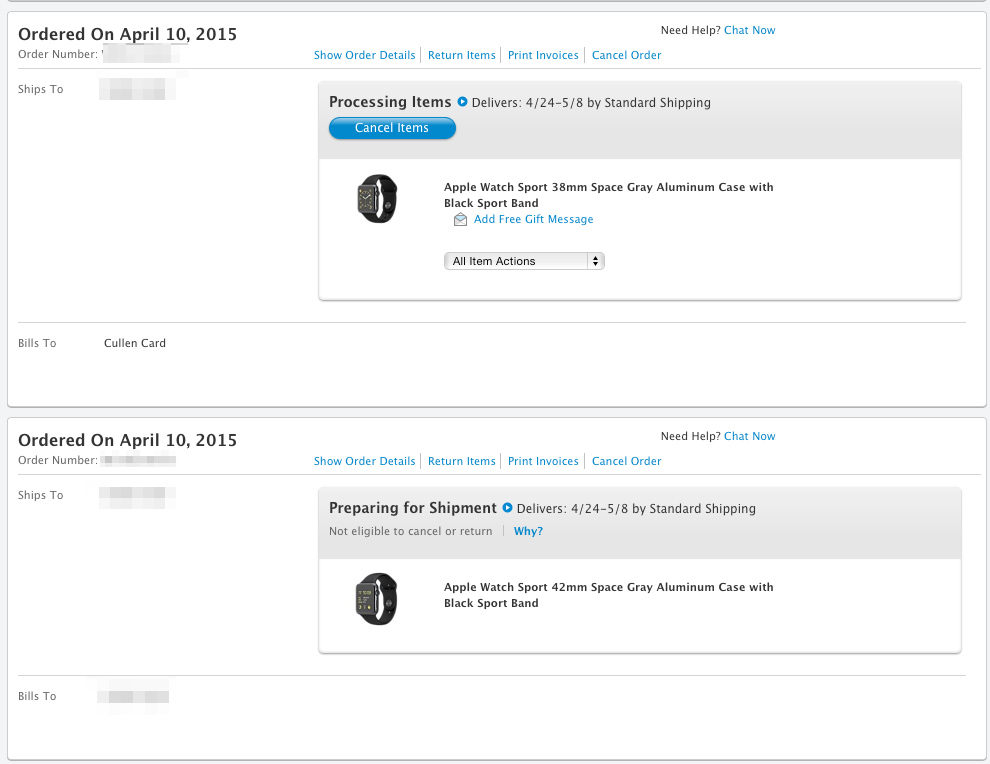Click the blue arrow beside Processing Items
This screenshot has height=764, width=990.
(x=462, y=102)
